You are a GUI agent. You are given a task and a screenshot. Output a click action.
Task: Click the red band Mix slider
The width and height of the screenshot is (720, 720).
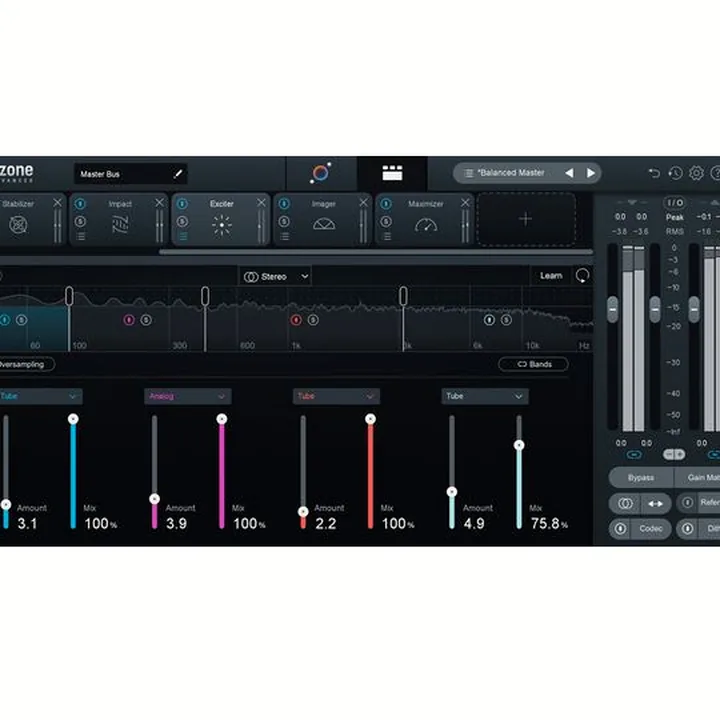coord(370,473)
